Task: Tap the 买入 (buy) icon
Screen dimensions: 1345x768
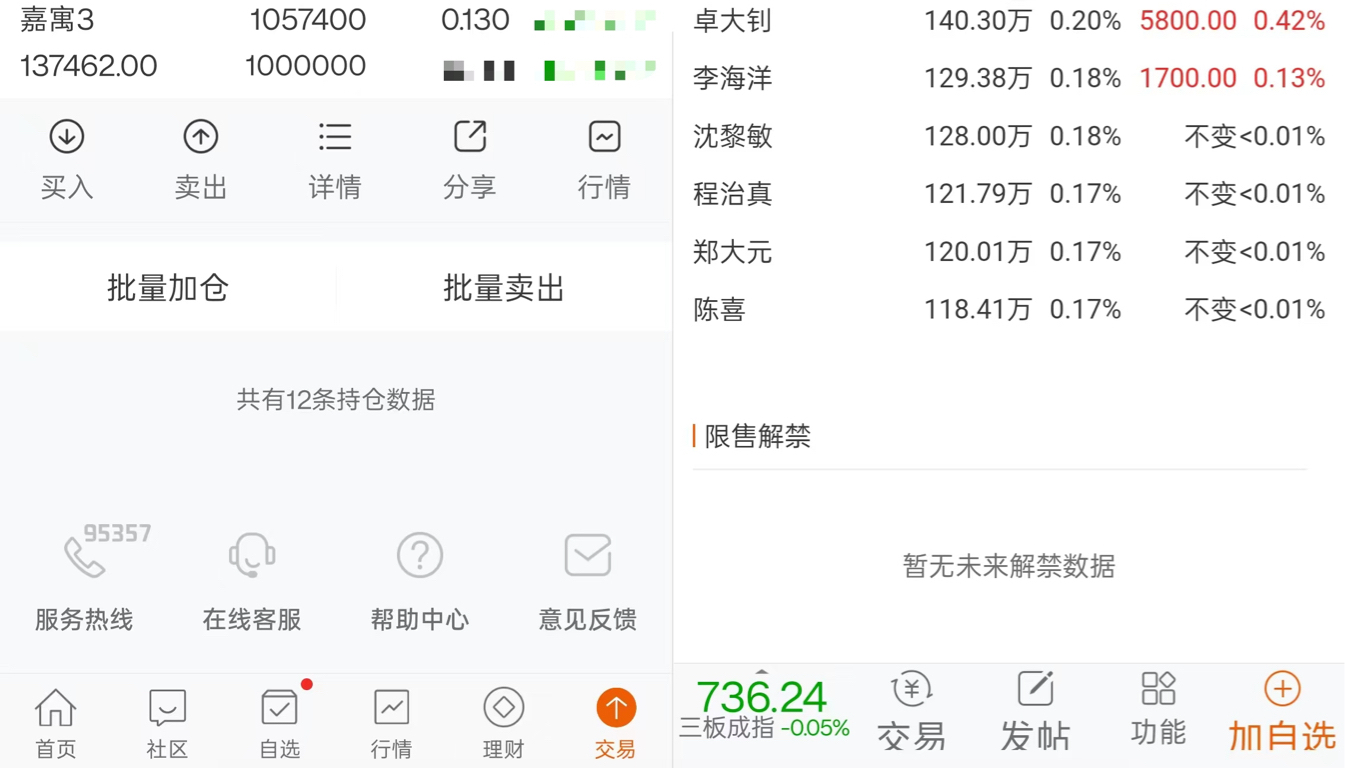Action: tap(67, 137)
